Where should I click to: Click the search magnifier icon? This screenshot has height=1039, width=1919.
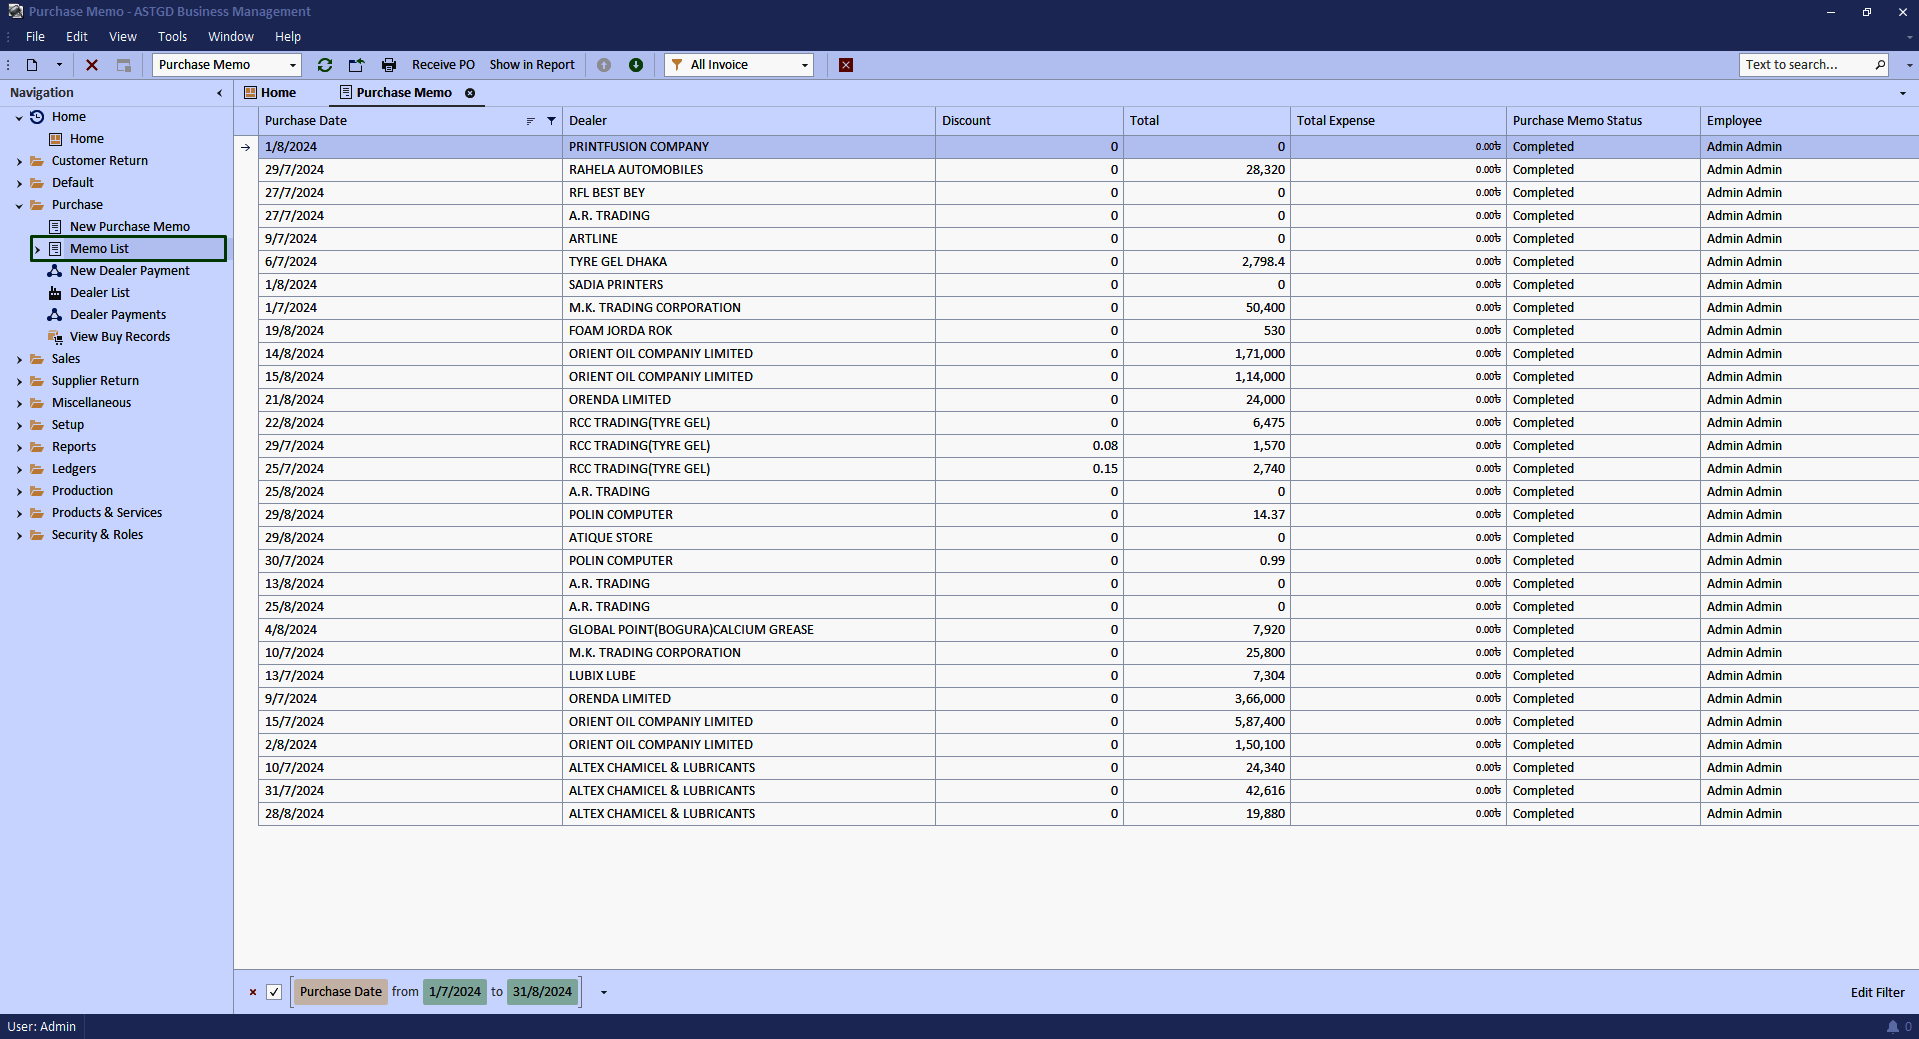click(1880, 65)
